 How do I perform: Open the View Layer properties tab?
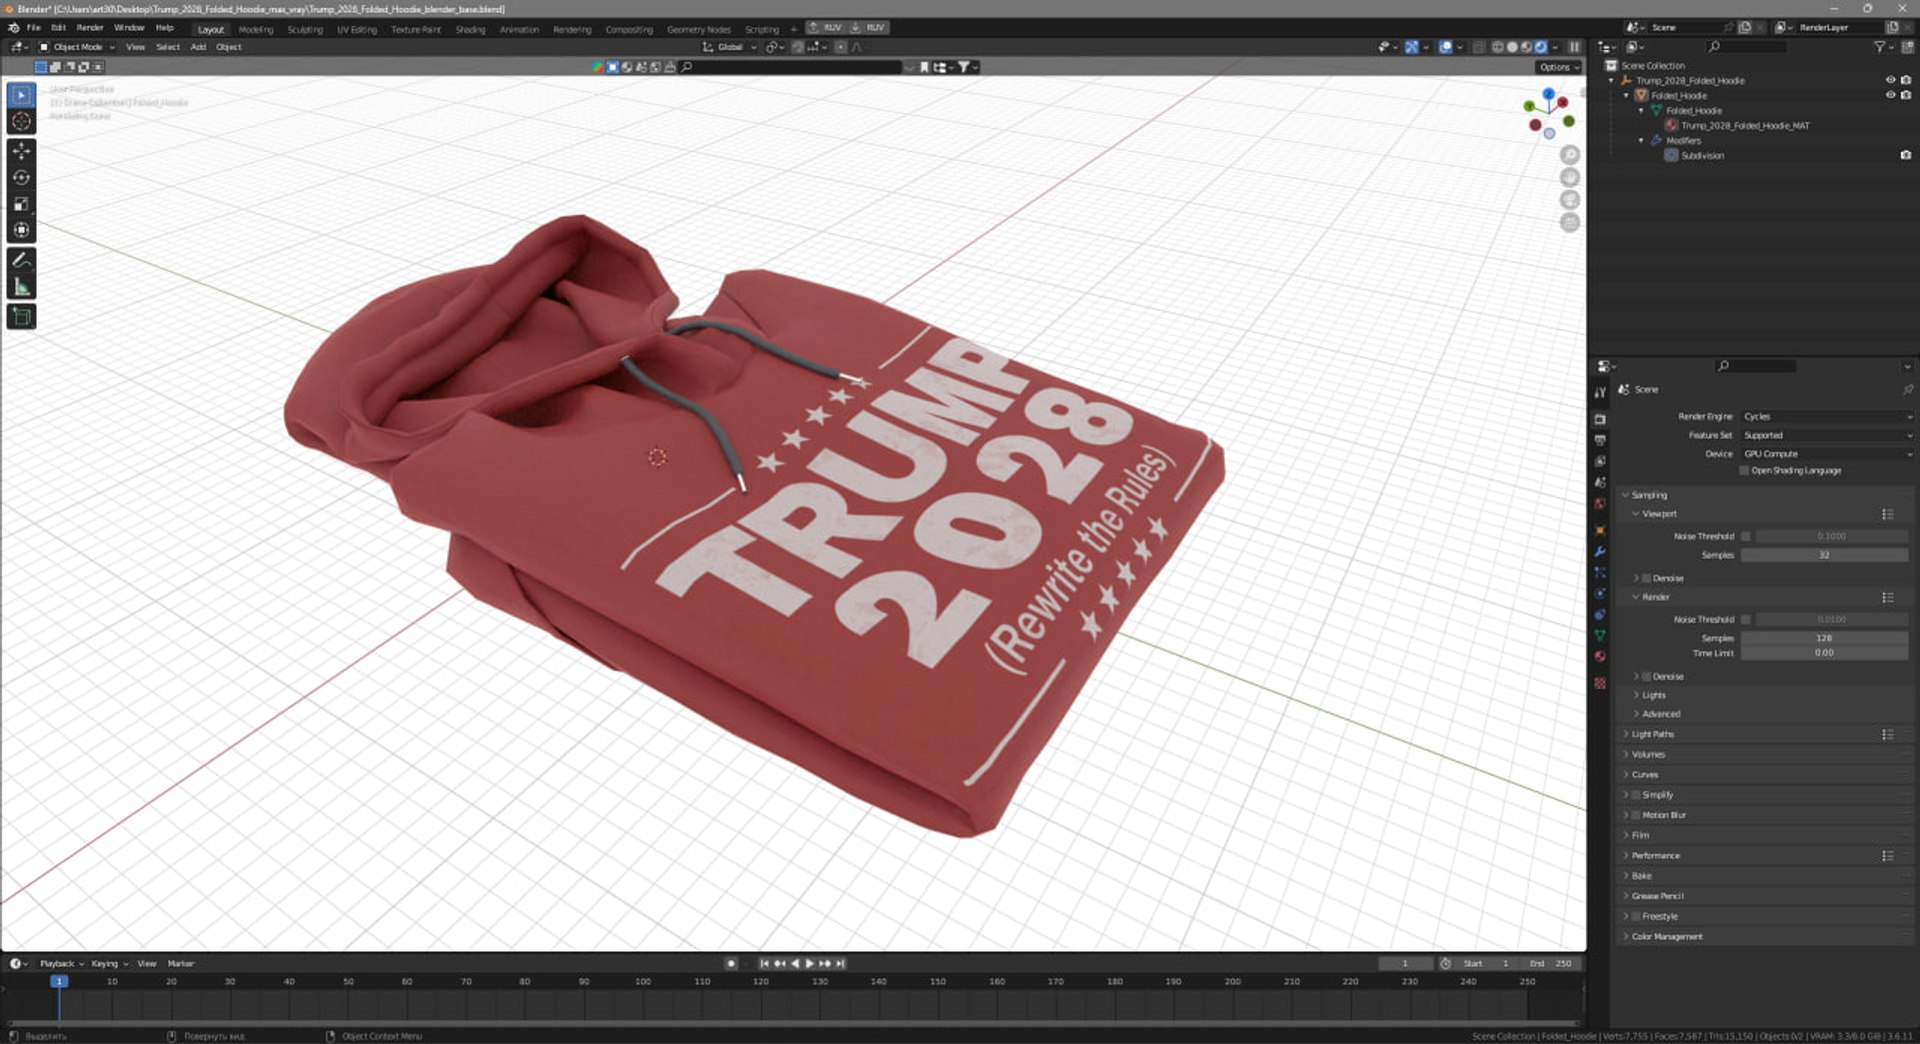click(x=1600, y=461)
